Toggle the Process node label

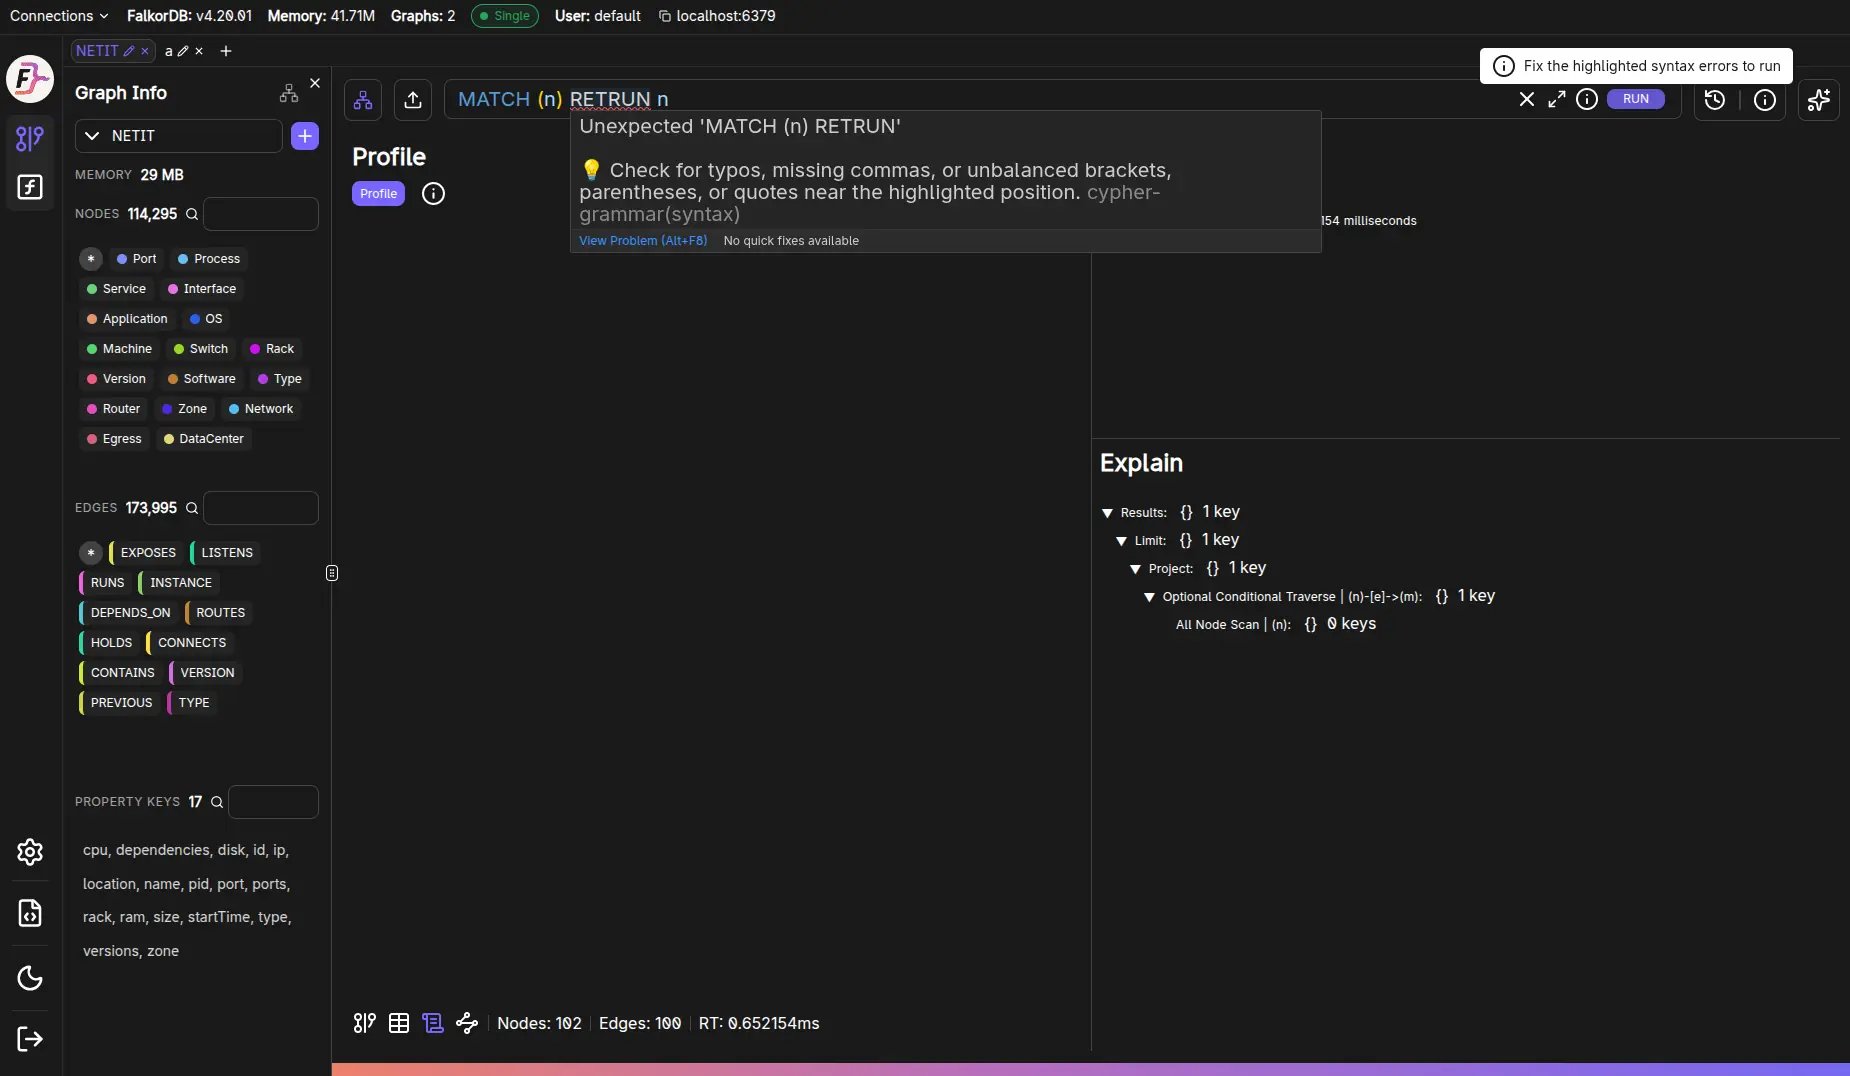click(x=208, y=259)
